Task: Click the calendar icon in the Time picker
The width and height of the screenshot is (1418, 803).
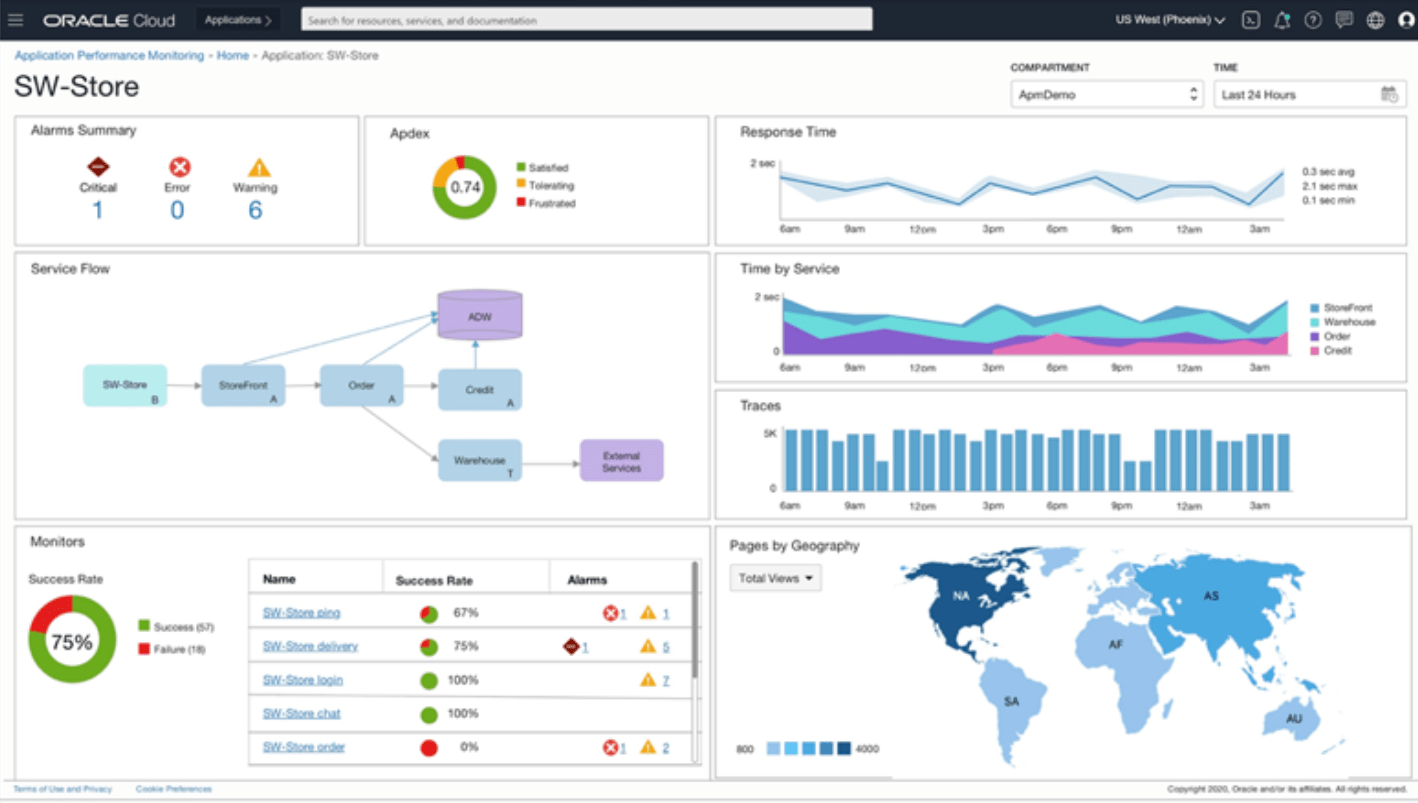Action: click(x=1390, y=93)
